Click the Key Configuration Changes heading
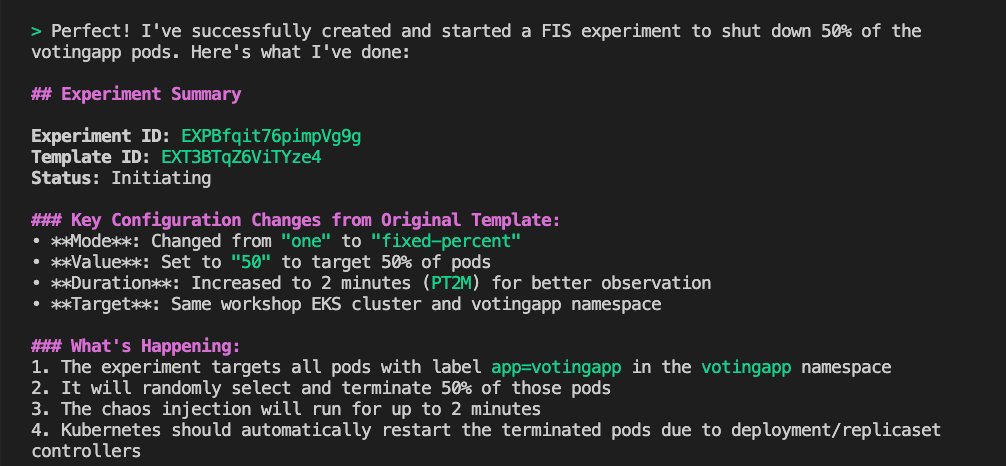The width and height of the screenshot is (1006, 466). [296, 220]
